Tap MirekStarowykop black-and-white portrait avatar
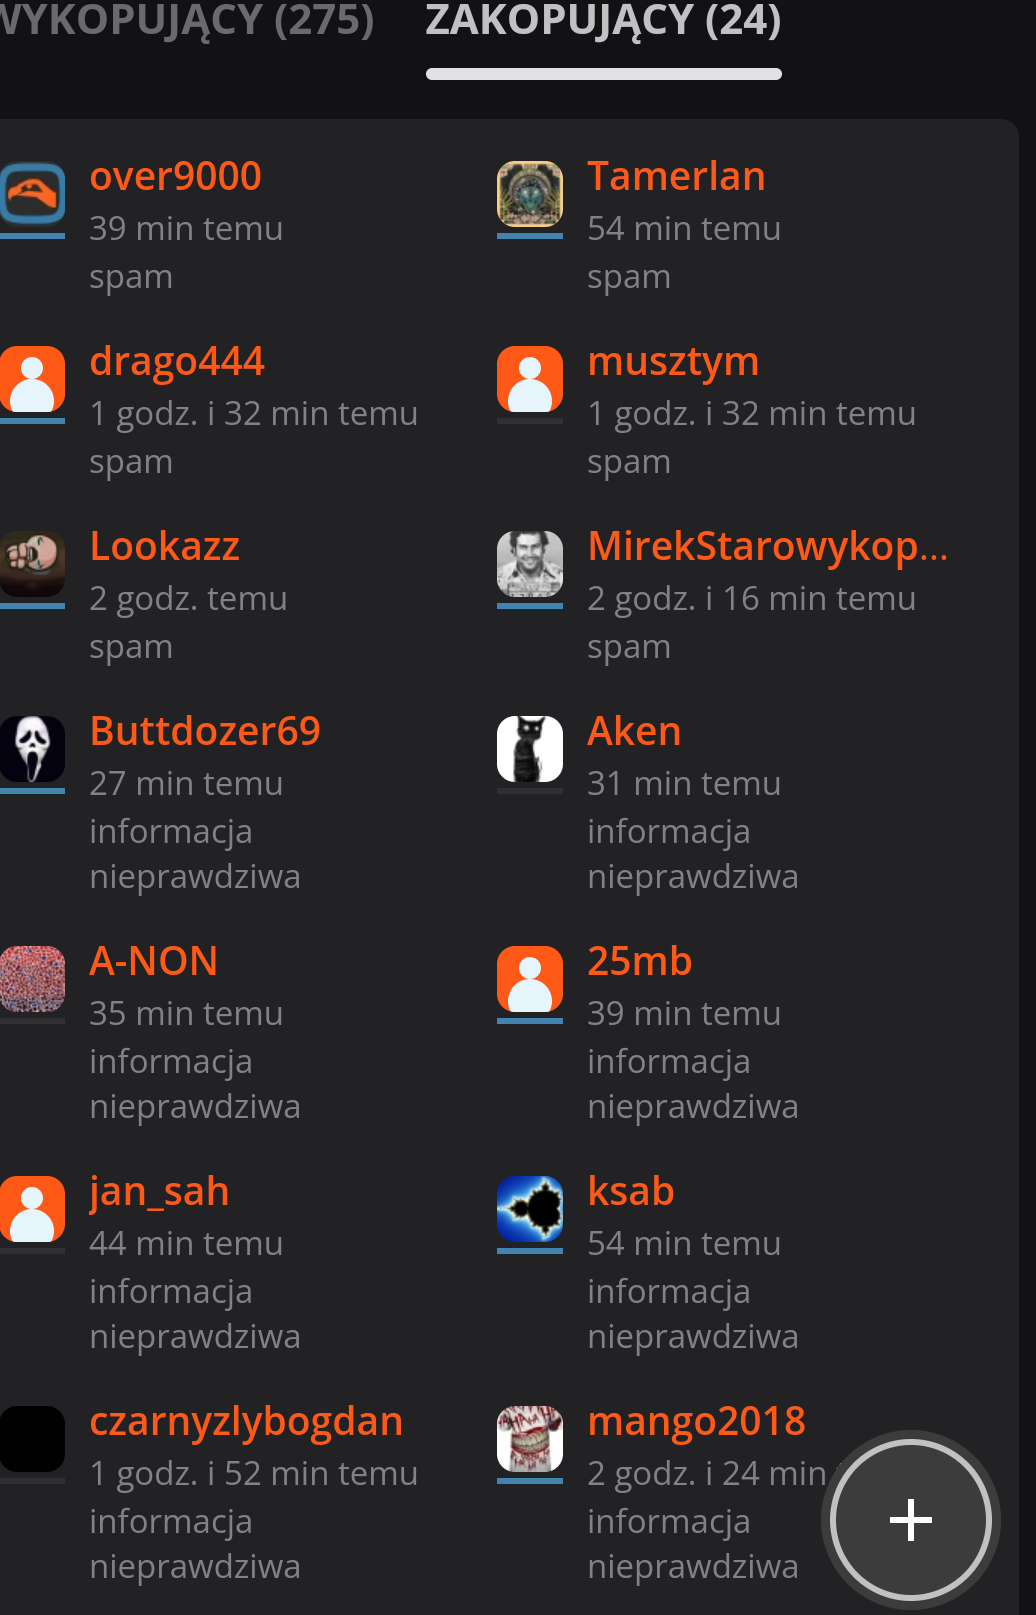 click(x=530, y=564)
